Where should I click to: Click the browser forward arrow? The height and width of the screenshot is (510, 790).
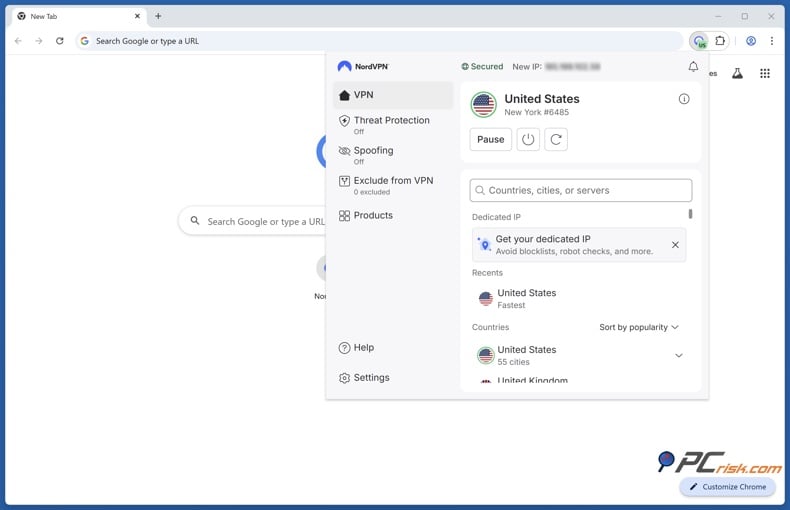(39, 41)
